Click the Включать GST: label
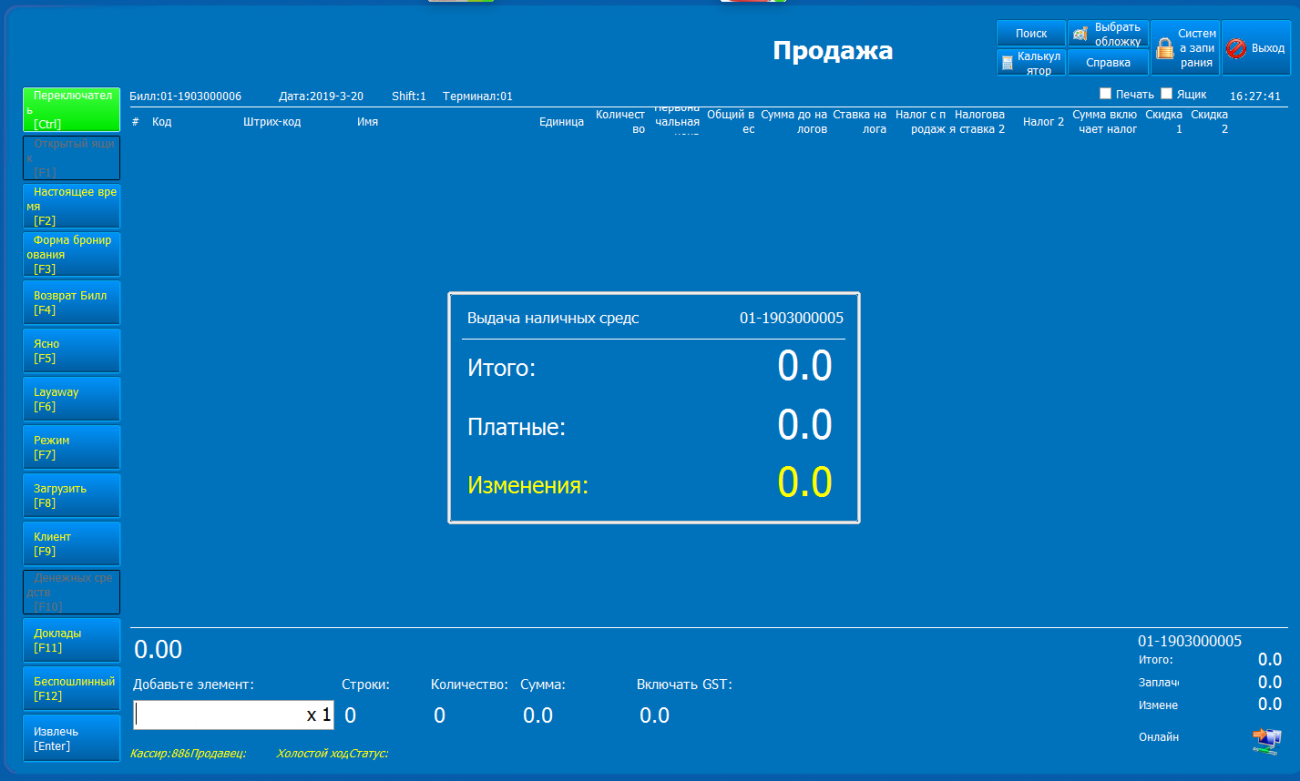The height and width of the screenshot is (781, 1300). coord(685,685)
